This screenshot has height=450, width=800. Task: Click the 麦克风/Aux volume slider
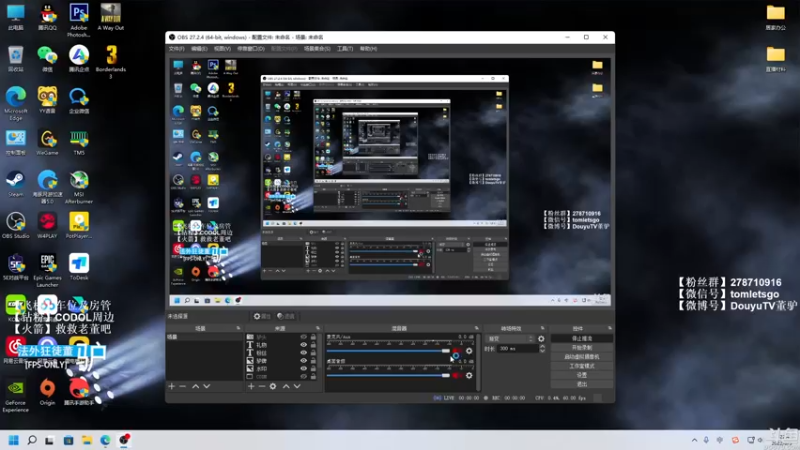pyautogui.click(x=388, y=351)
